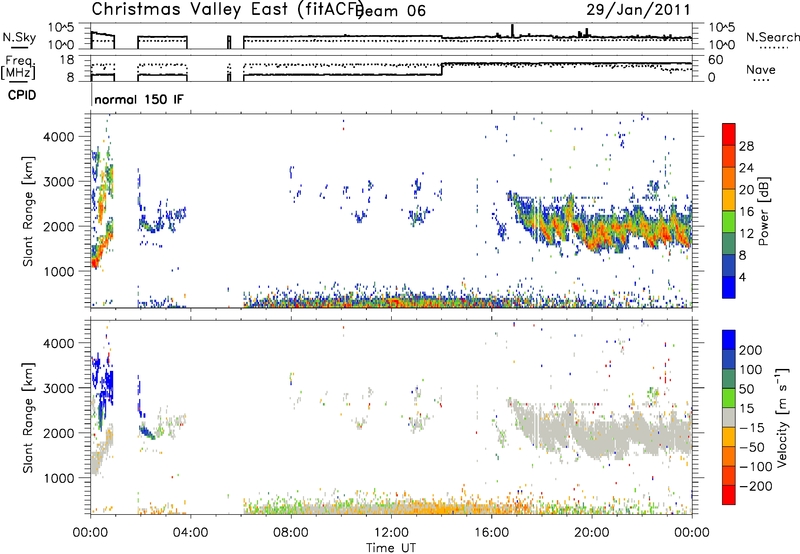
Task: Click the 'Time UT' axis title
Action: click(x=391, y=548)
